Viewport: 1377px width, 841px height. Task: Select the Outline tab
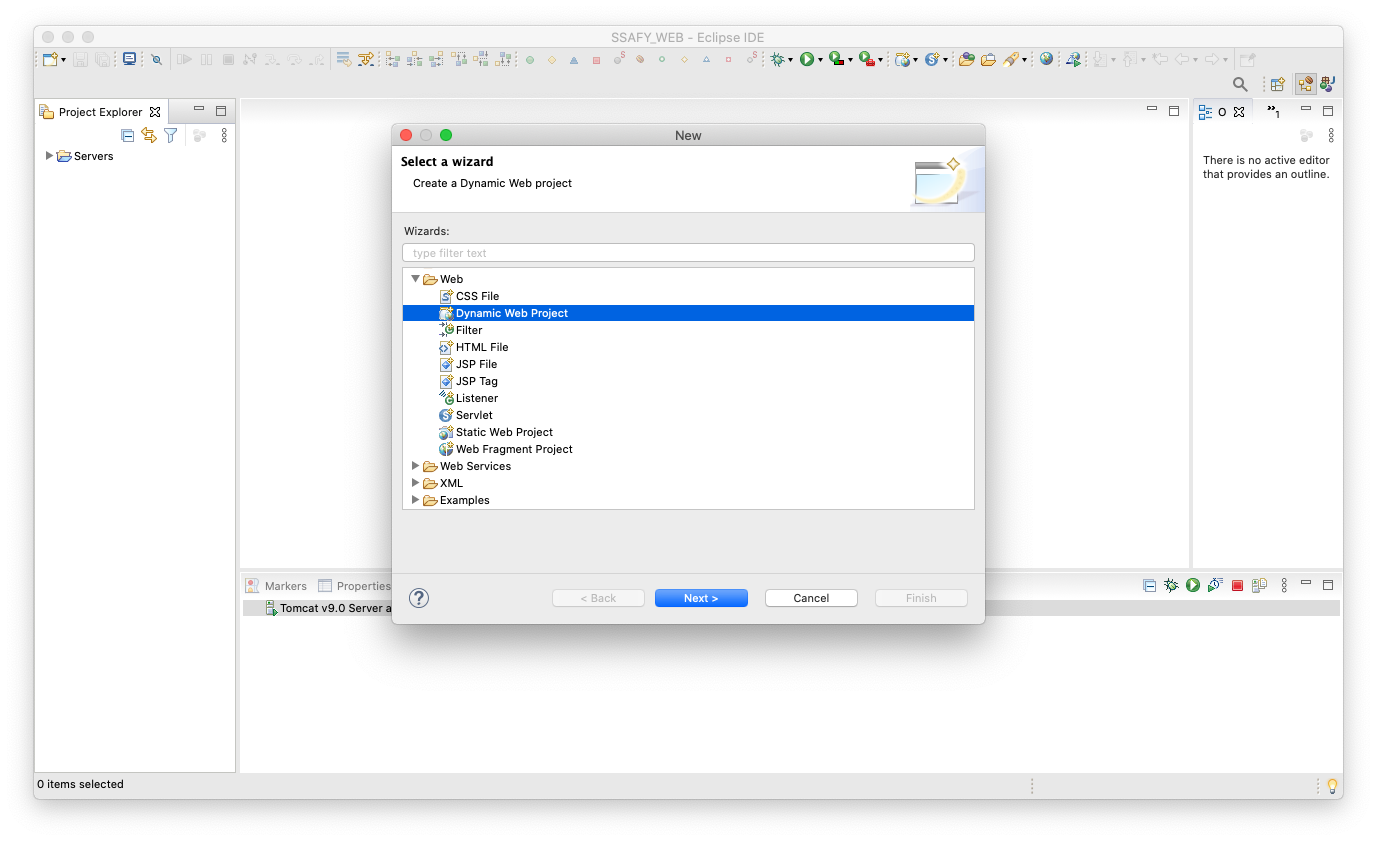pyautogui.click(x=1221, y=112)
